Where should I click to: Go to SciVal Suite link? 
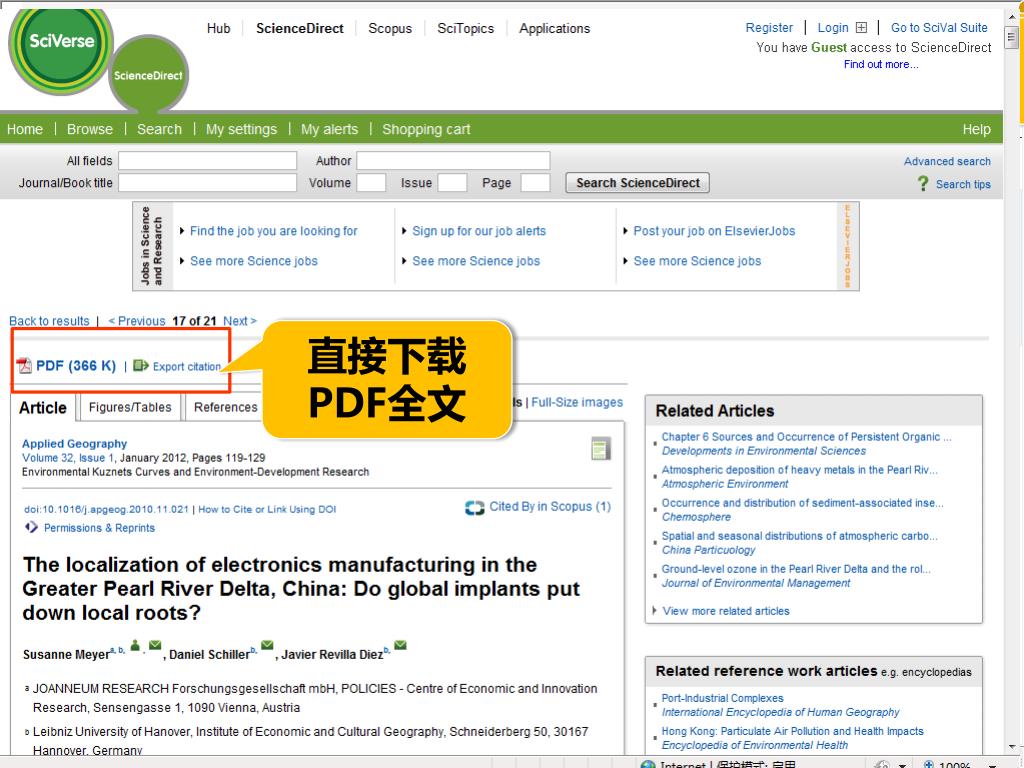[939, 27]
